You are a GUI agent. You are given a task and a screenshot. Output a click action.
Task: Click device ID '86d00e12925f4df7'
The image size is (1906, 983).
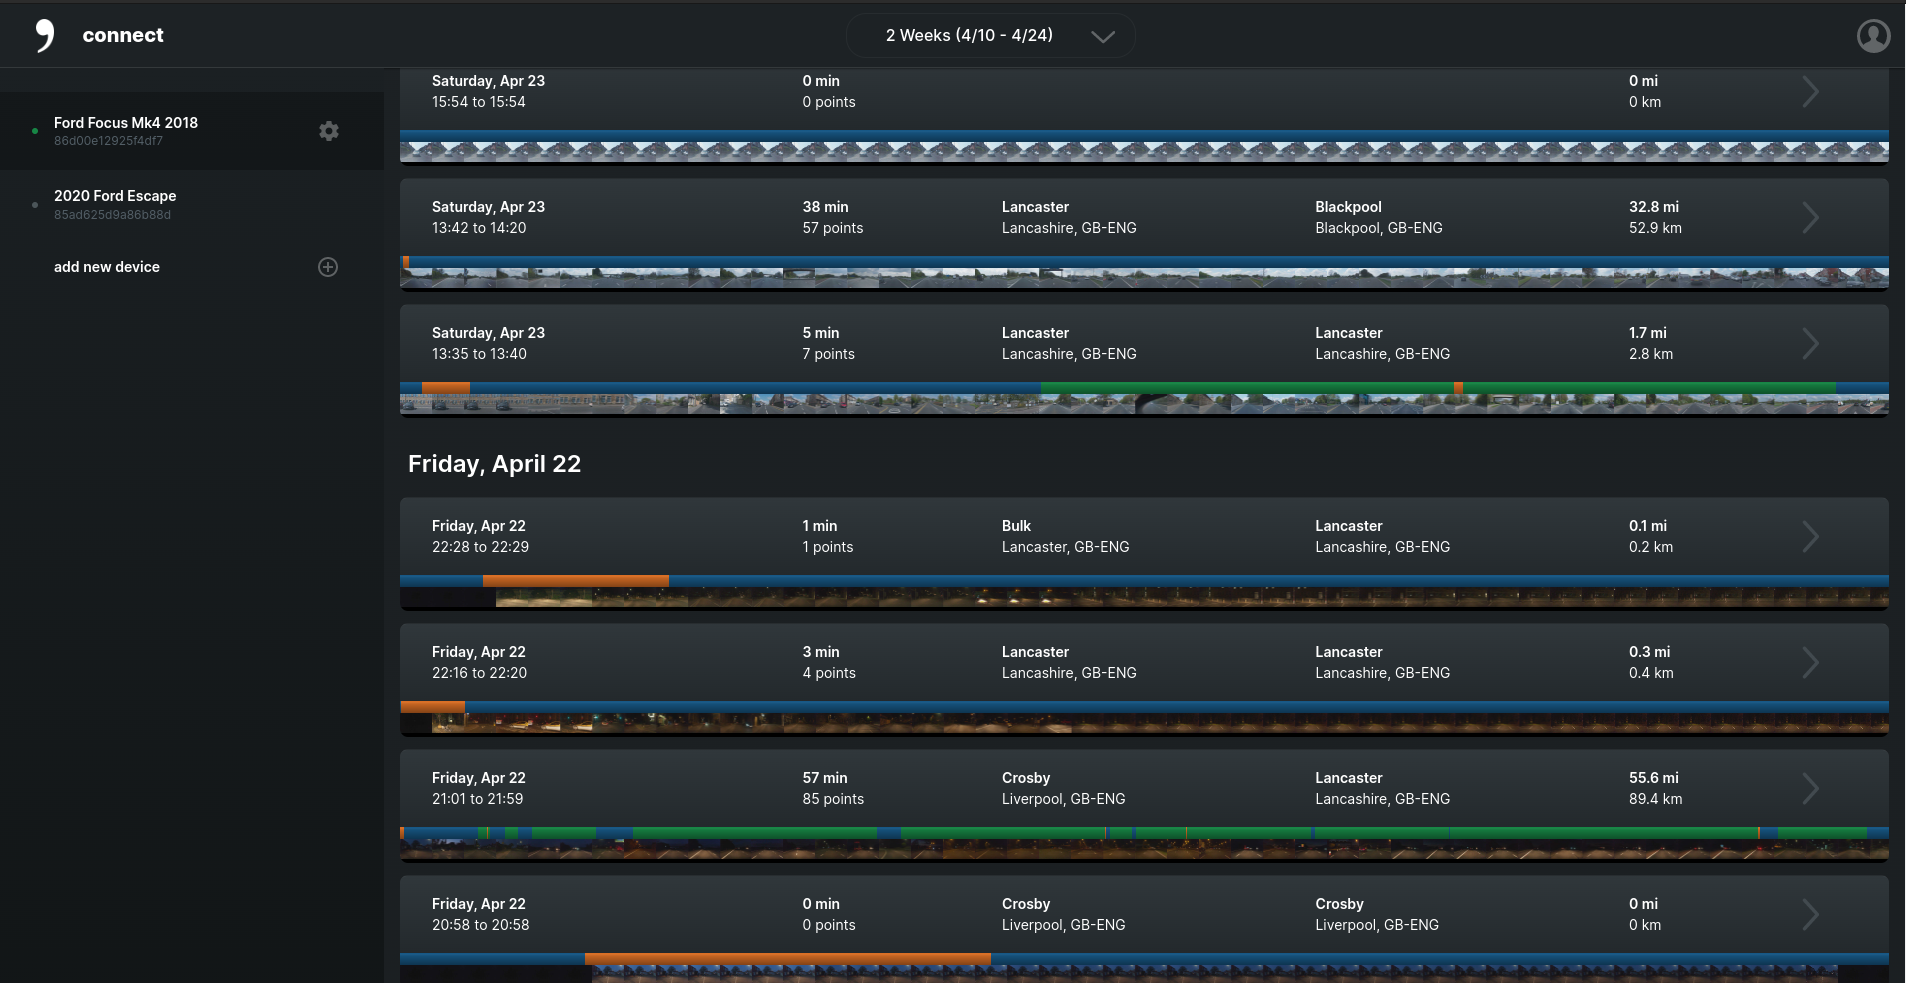[x=108, y=141]
